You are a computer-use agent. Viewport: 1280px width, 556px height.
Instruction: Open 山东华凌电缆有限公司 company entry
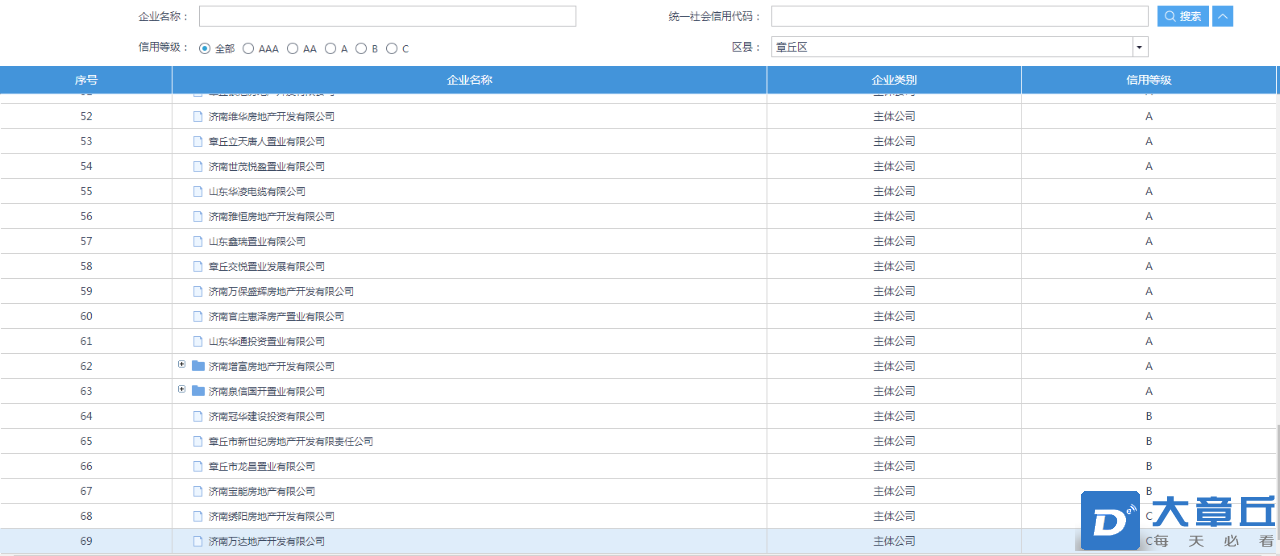click(x=257, y=192)
